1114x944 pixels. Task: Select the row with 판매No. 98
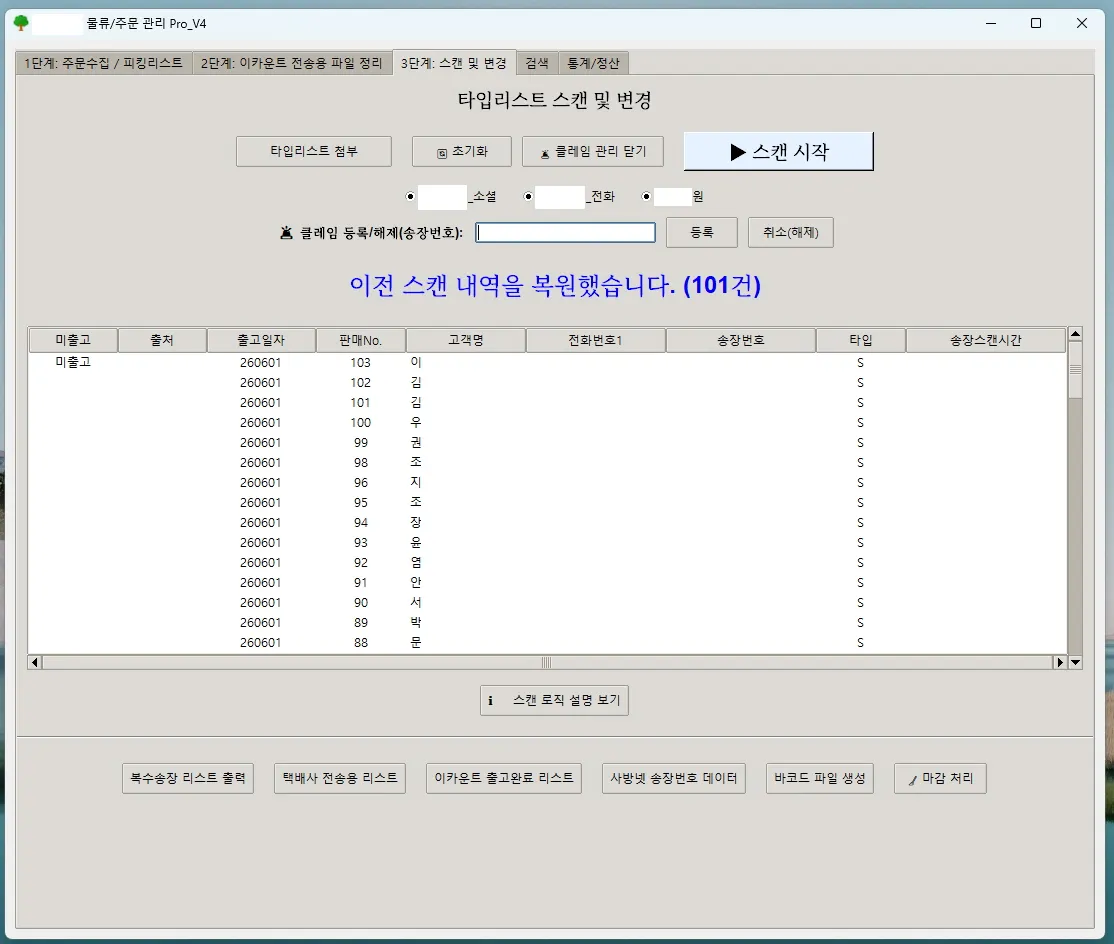[x=547, y=462]
